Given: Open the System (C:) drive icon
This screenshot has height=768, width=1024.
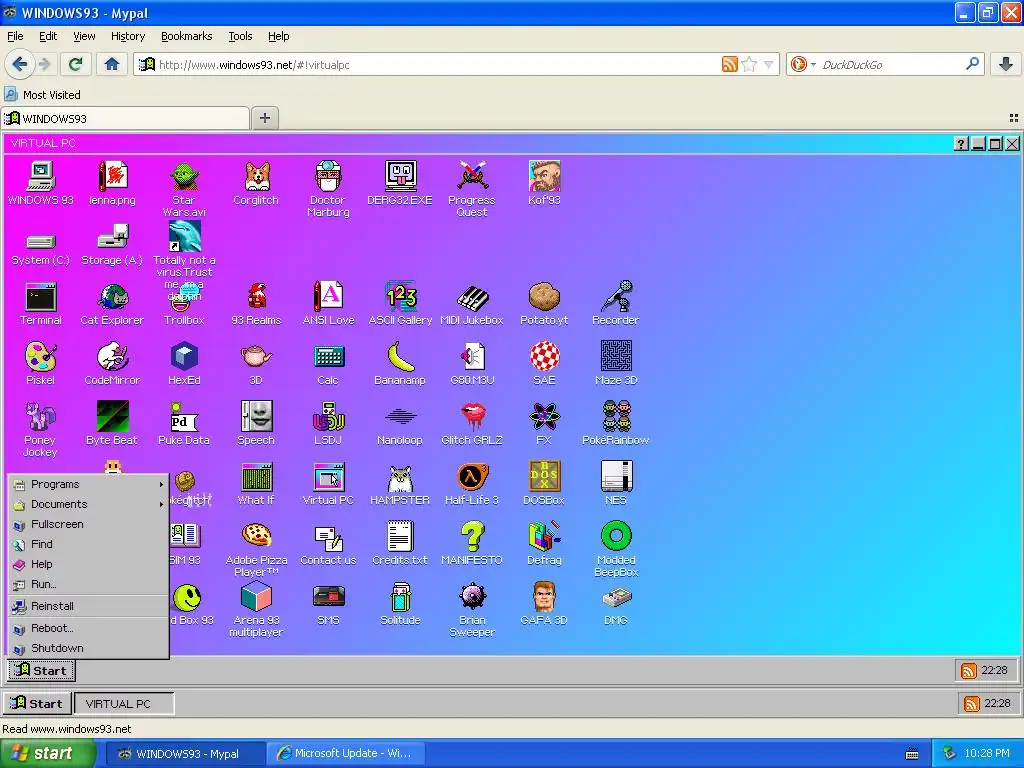Looking at the screenshot, I should [x=40, y=249].
